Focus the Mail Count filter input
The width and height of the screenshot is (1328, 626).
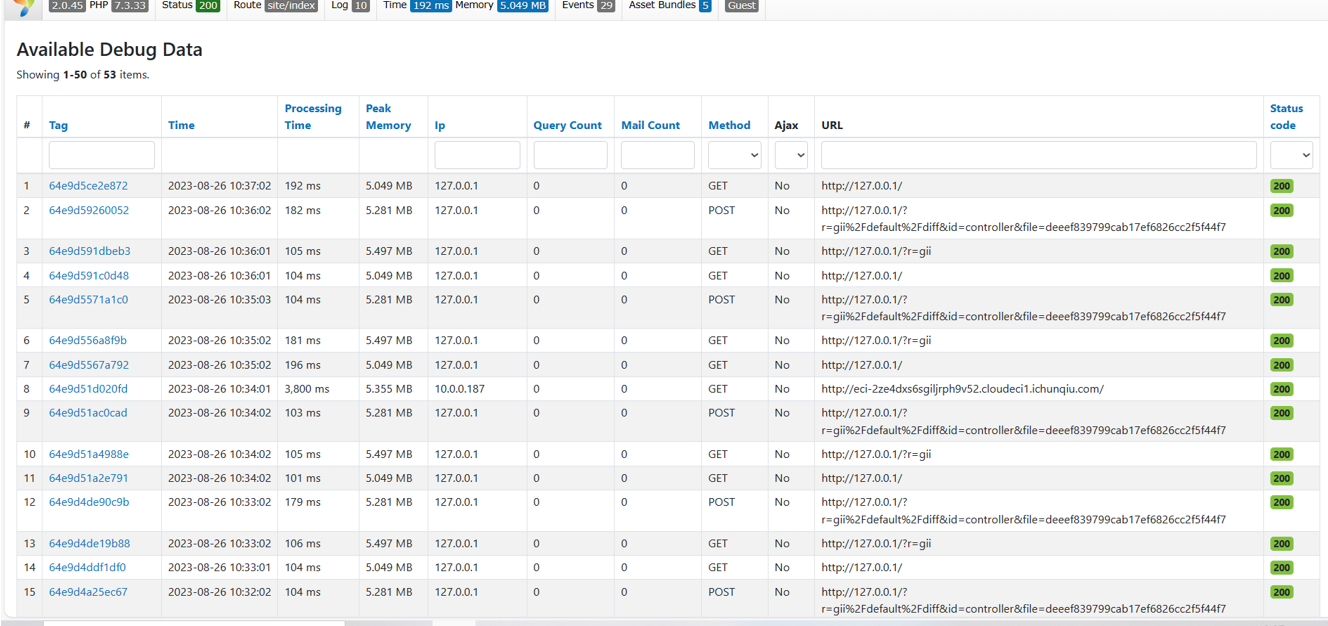pos(658,155)
